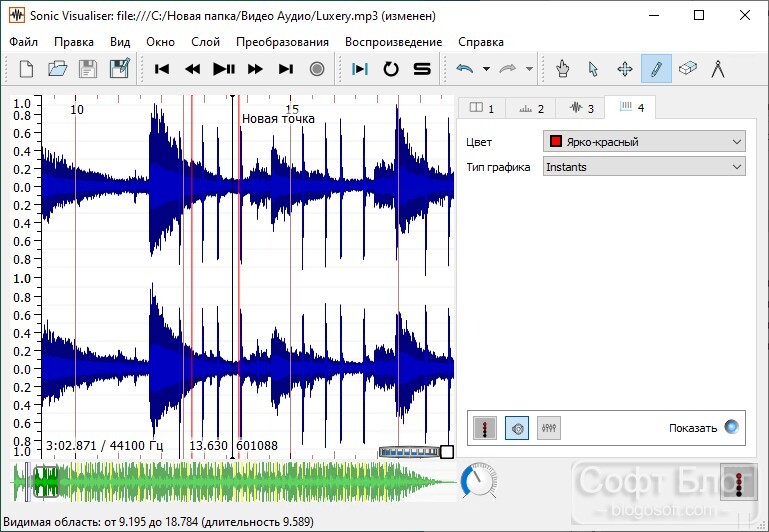This screenshot has width=769, height=532.
Task: Jump to the end of audio
Action: point(286,69)
